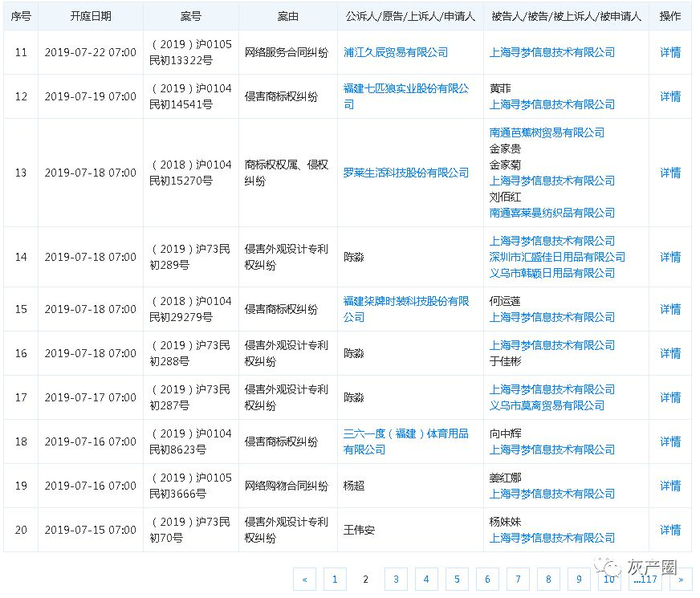Open defendant 义乌市莫离贸易有限公司 link
The image size is (700, 598).
(x=547, y=406)
